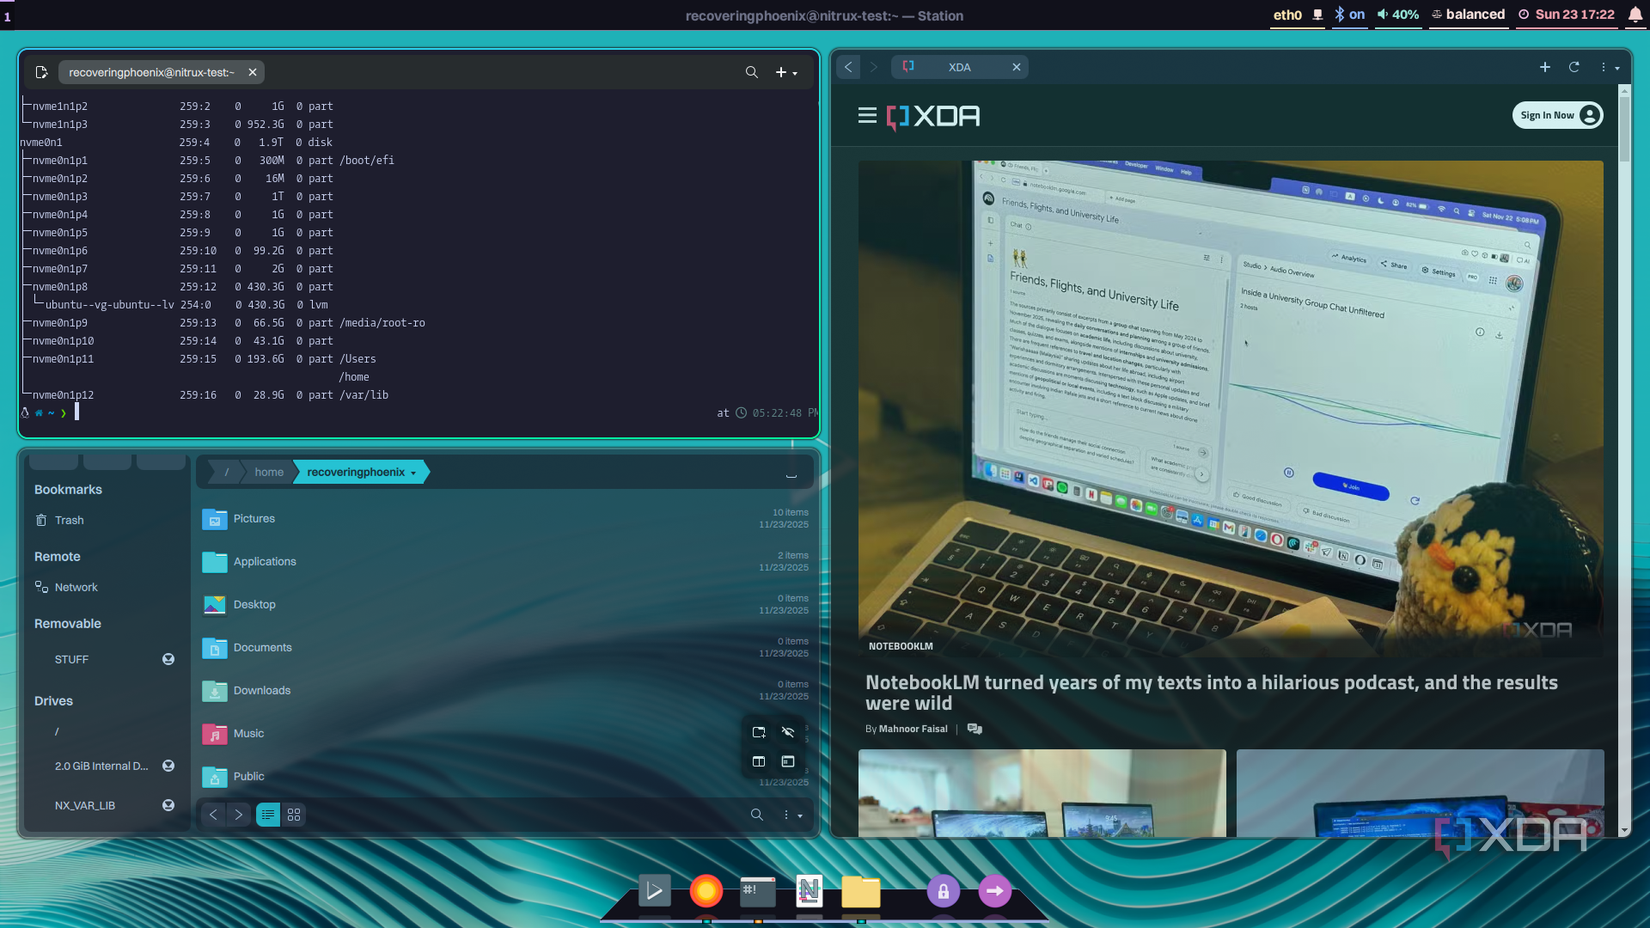The width and height of the screenshot is (1650, 928).
Task: Open the XDA site hamburger menu
Action: 866,115
